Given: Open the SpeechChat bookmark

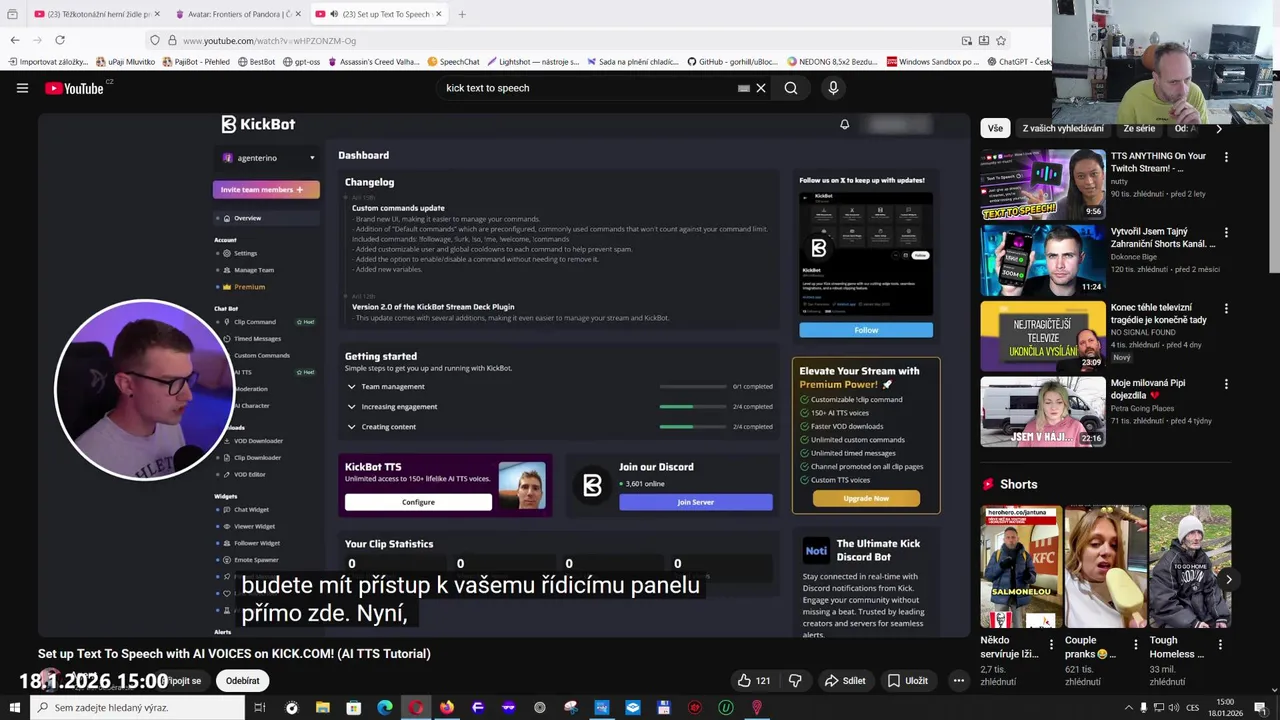Looking at the screenshot, I should pos(454,62).
